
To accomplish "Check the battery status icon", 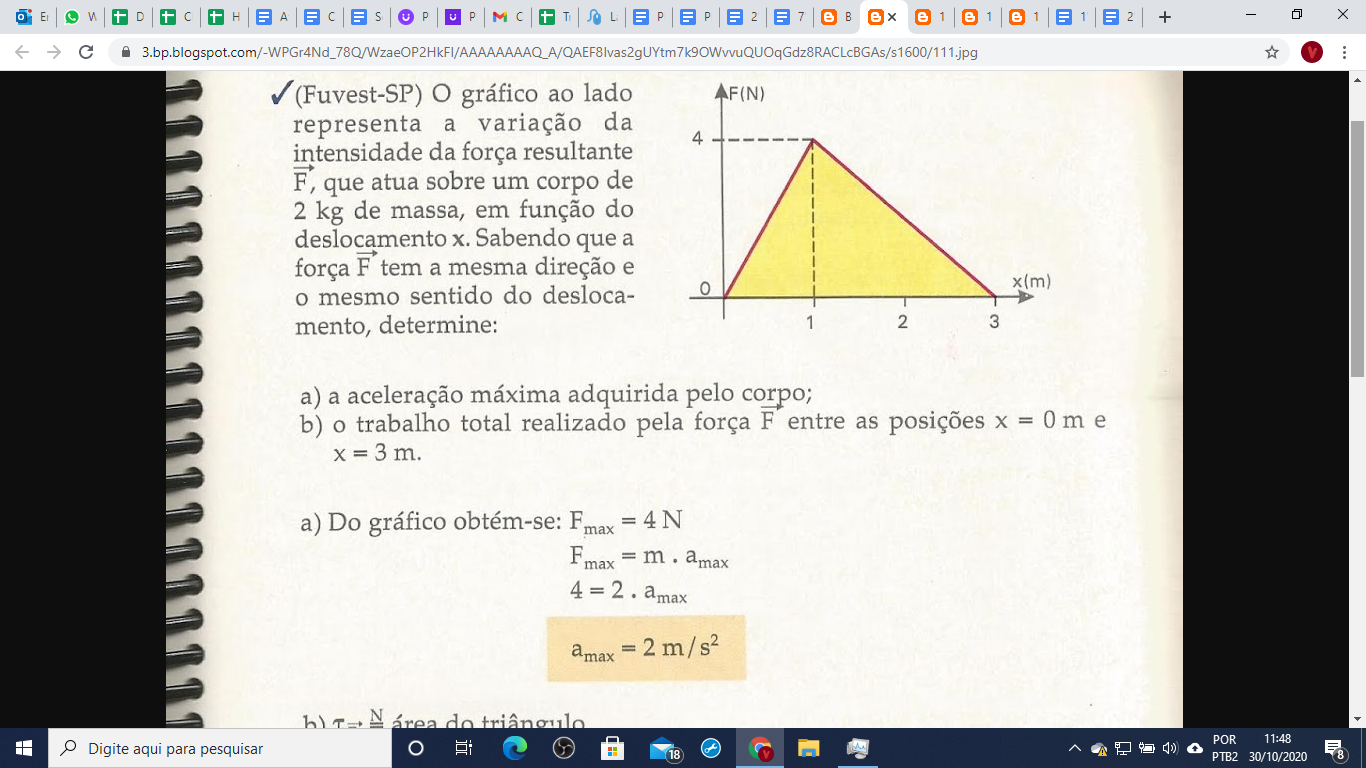I will [1146, 748].
